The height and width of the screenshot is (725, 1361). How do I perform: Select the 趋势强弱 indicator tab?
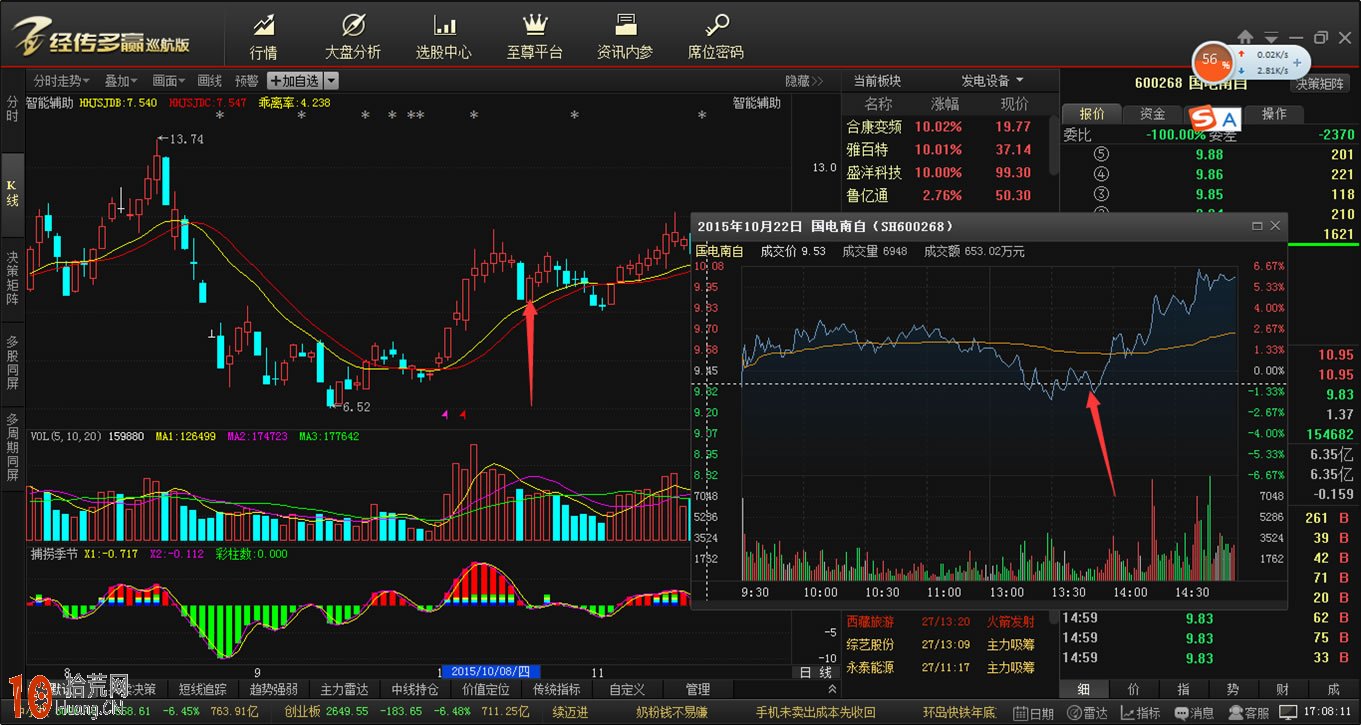(x=274, y=690)
